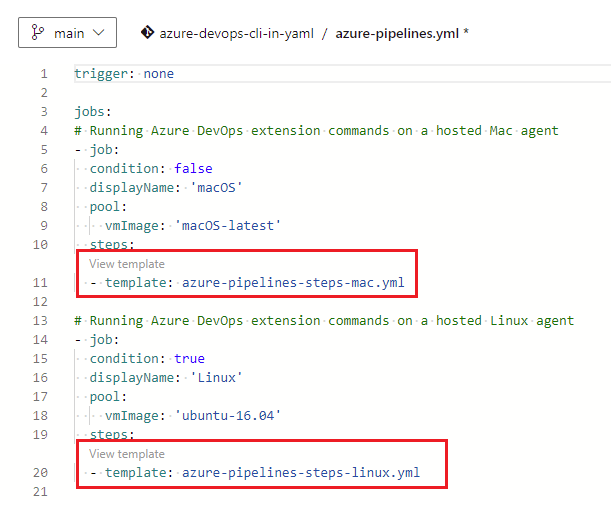611x509 pixels.
Task: Place cursor on azure-pipelines-steps-mac.yml template path
Action: click(x=293, y=282)
